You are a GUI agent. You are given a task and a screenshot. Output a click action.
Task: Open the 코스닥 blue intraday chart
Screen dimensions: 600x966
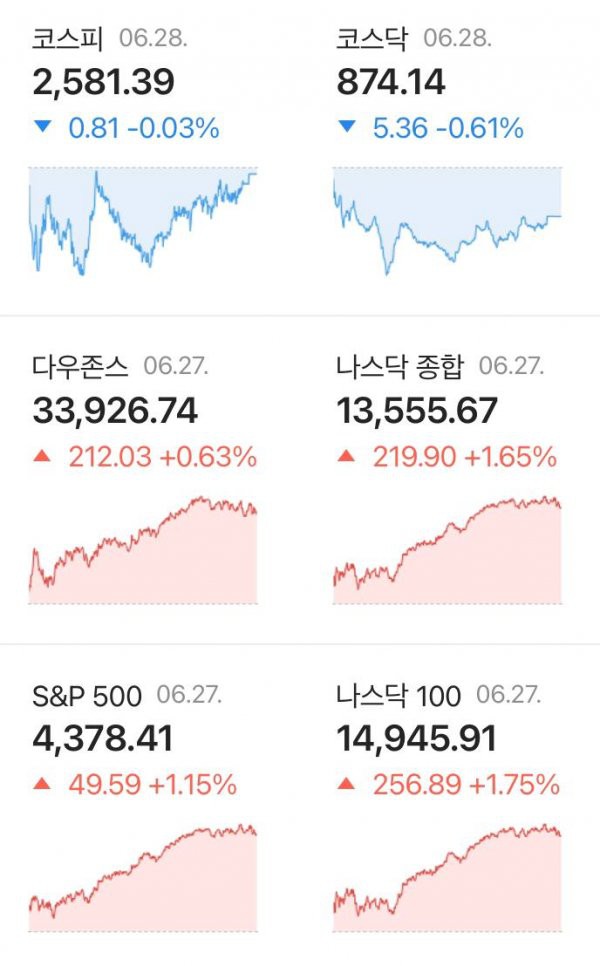[x=447, y=221]
